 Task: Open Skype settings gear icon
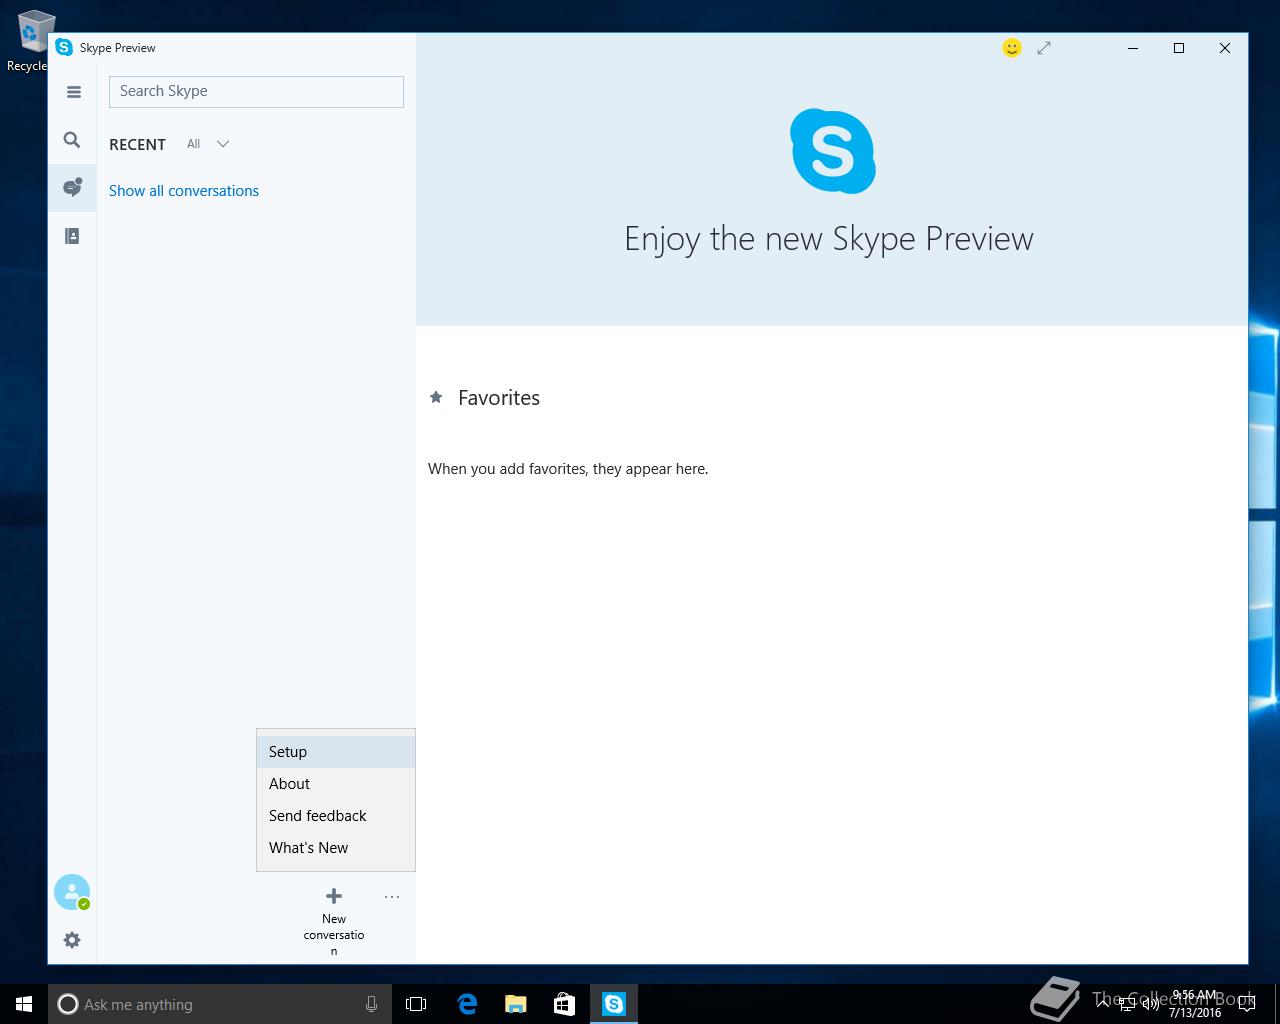coord(72,940)
